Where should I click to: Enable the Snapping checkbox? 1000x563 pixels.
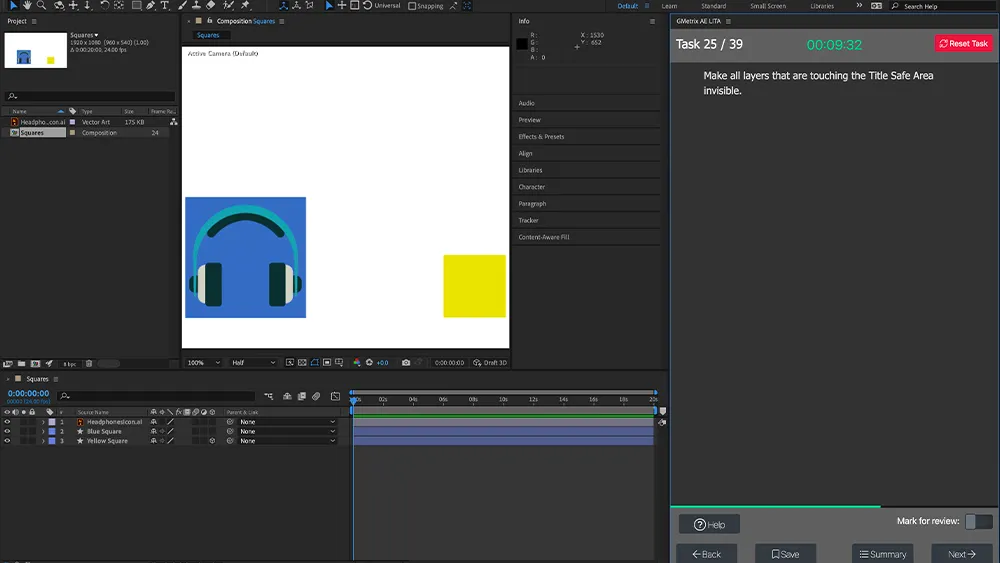[412, 6]
